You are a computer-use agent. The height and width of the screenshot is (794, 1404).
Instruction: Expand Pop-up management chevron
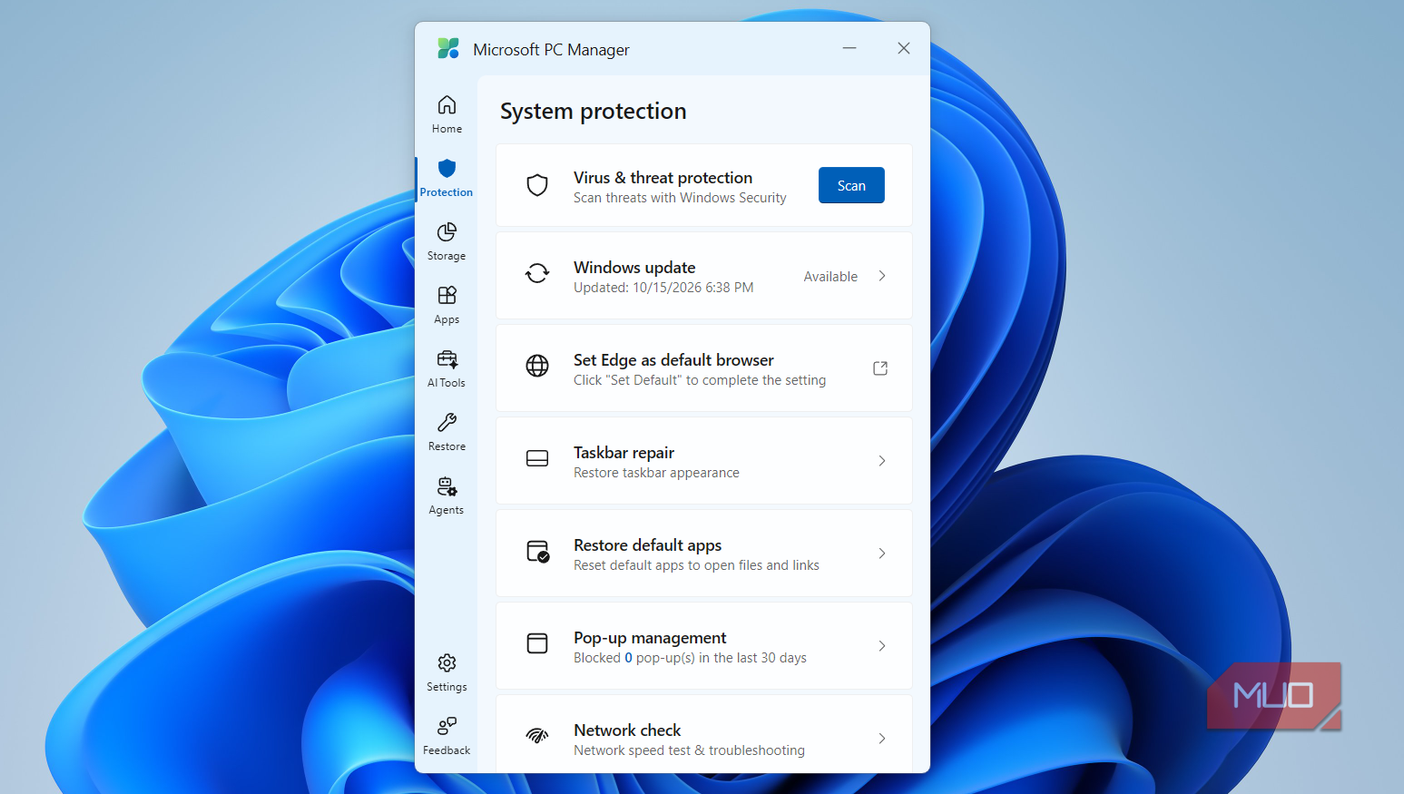[x=882, y=646]
